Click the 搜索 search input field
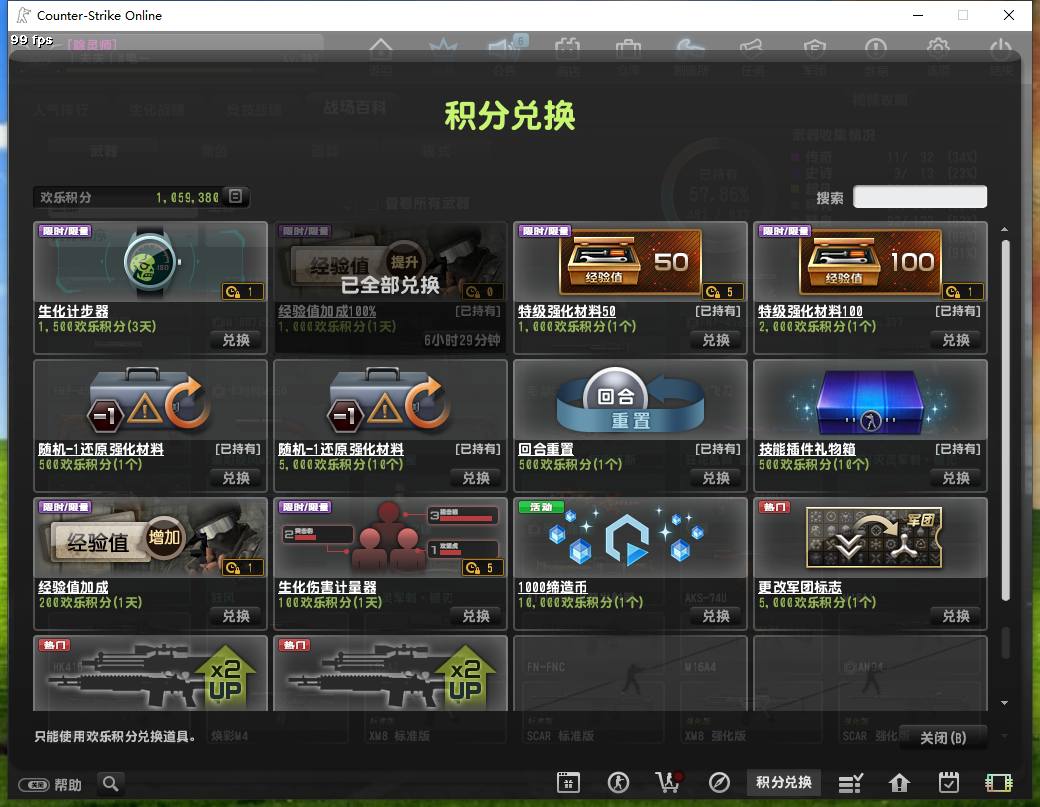1040x807 pixels. 920,197
